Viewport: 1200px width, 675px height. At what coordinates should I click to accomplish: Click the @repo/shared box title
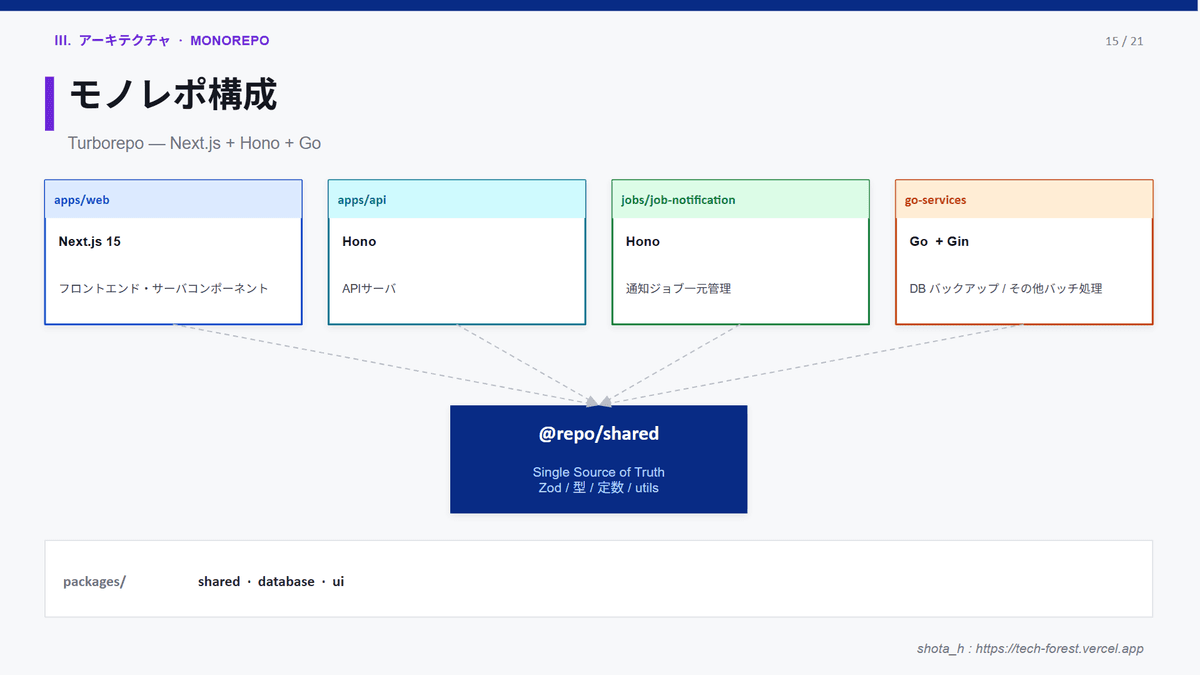[598, 434]
